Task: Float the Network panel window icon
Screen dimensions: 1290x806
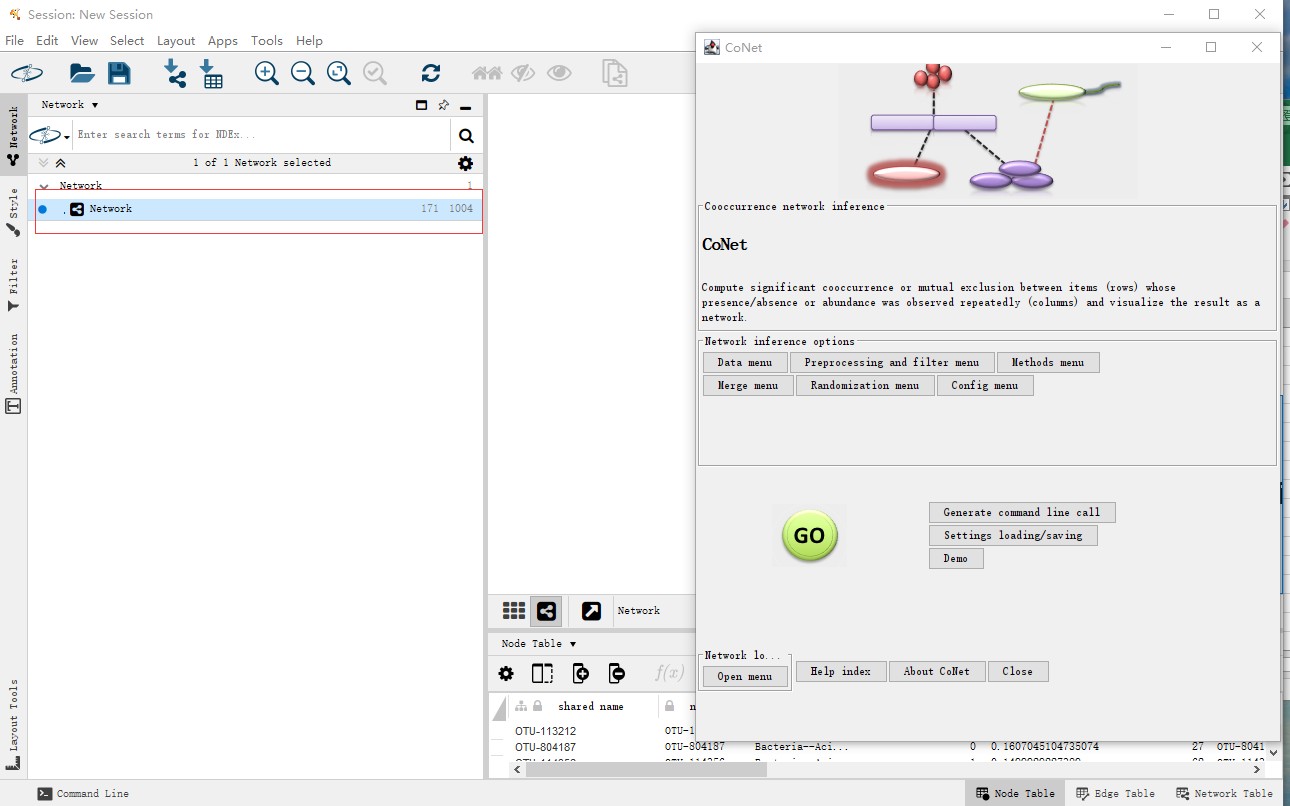Action: 421,105
